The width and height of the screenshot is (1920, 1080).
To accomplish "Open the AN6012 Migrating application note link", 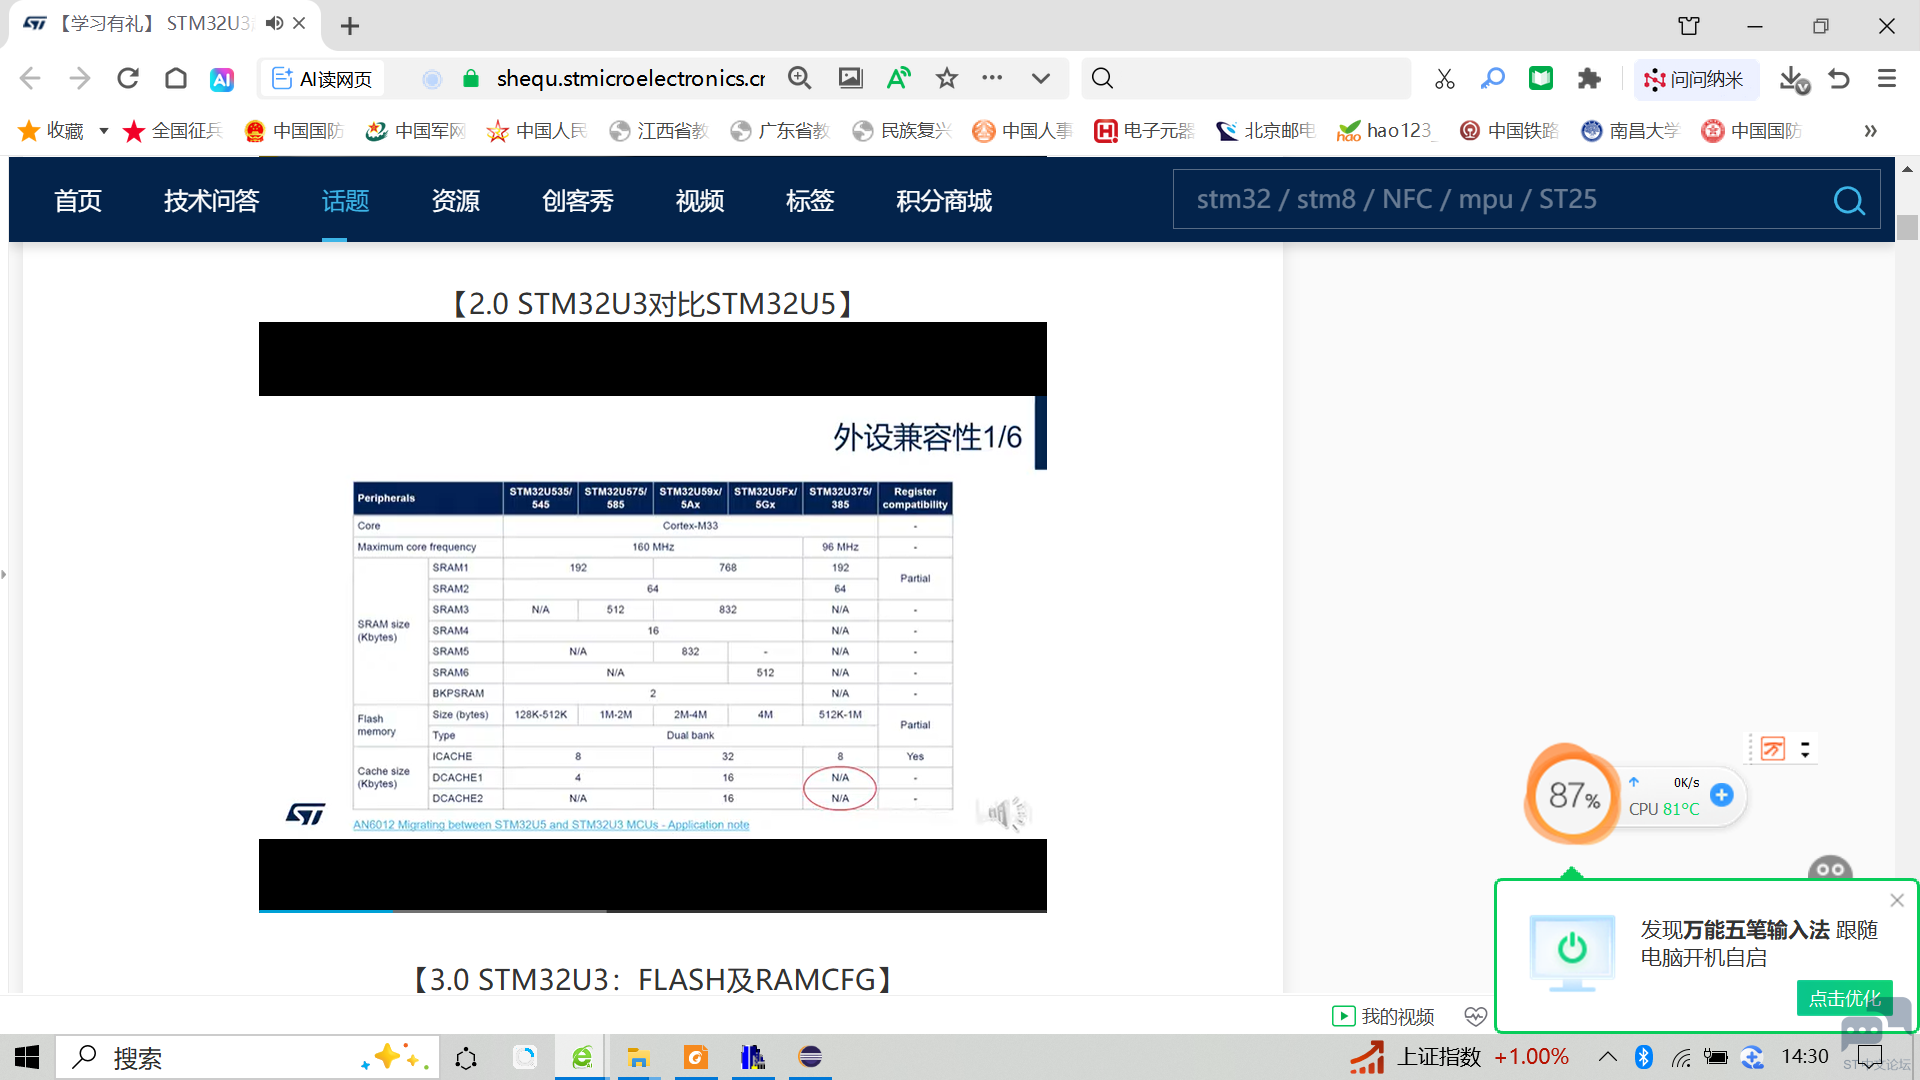I will point(551,825).
